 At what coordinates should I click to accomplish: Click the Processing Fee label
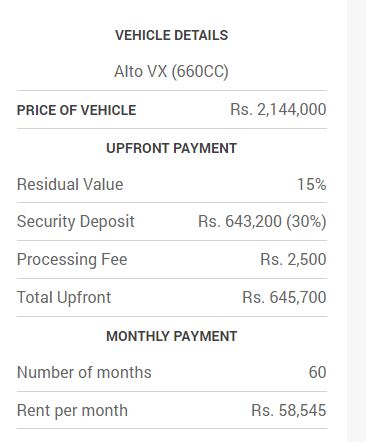pyautogui.click(x=72, y=260)
